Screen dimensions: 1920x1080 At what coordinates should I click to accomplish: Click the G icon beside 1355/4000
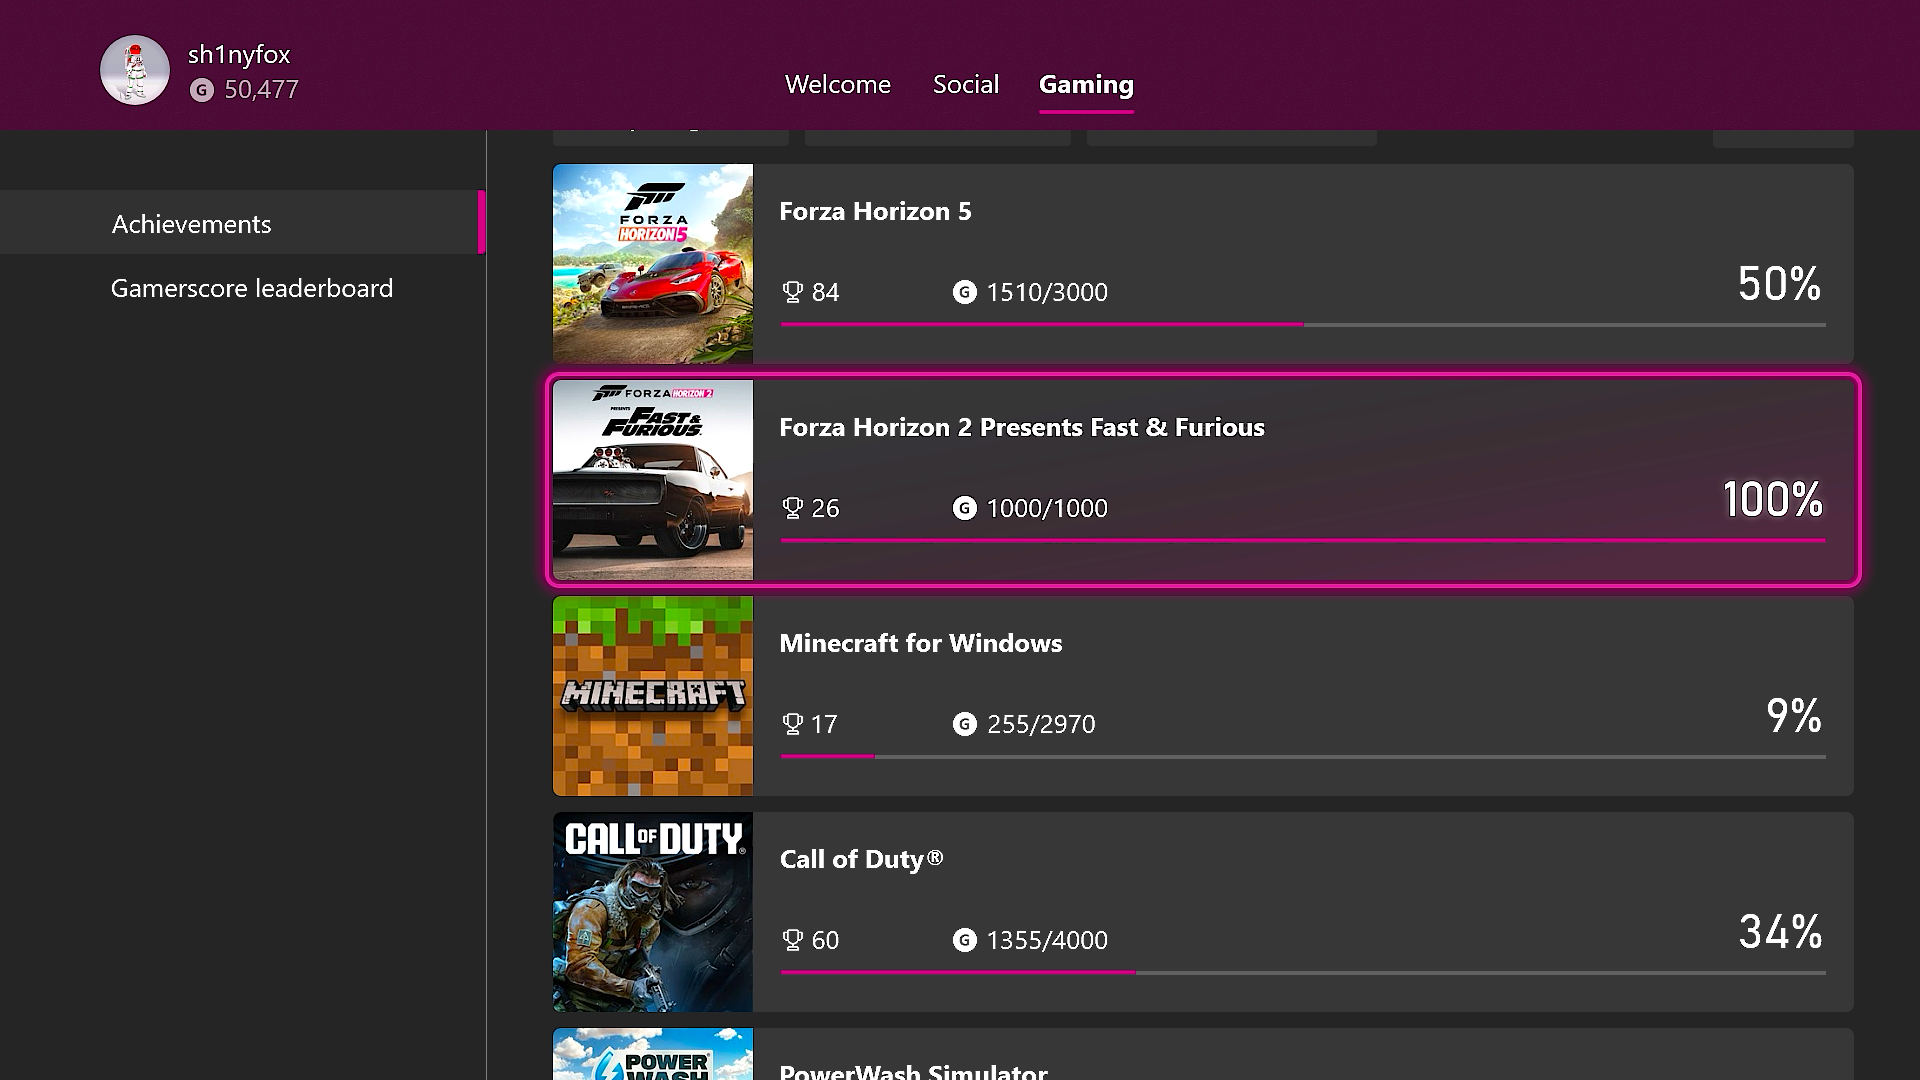point(964,940)
